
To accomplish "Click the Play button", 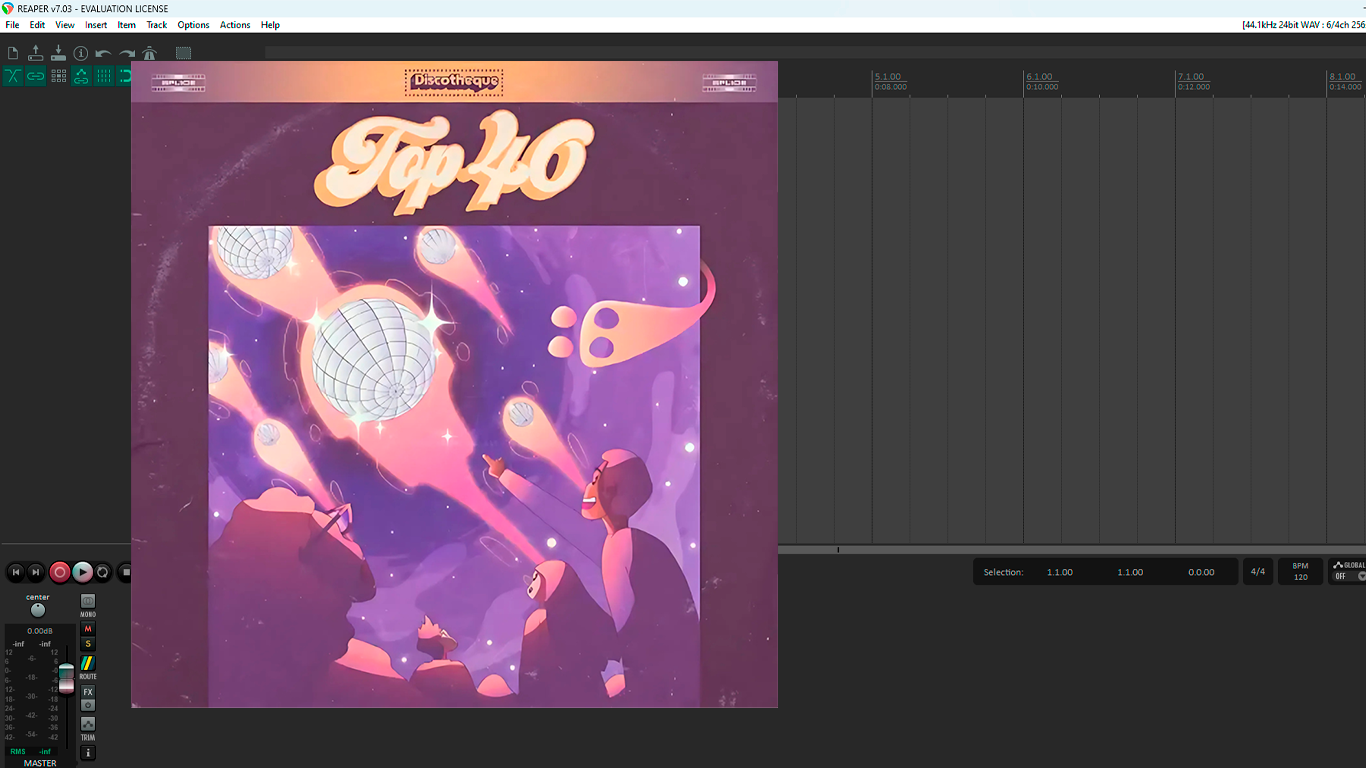I will pos(82,572).
